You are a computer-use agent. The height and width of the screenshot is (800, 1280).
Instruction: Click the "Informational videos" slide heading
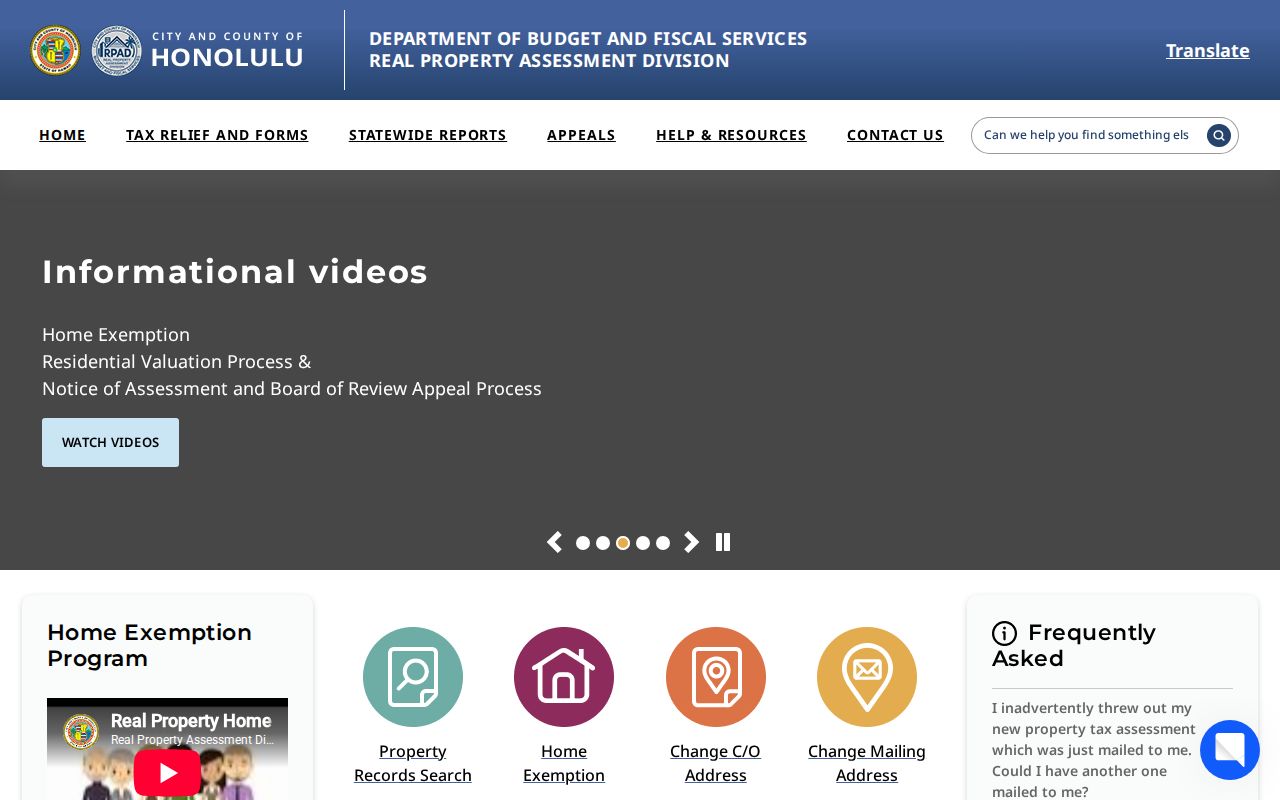(x=235, y=272)
